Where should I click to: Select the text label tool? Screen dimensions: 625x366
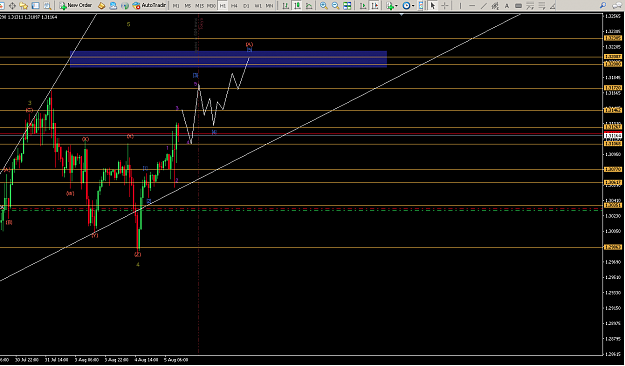coord(518,6)
